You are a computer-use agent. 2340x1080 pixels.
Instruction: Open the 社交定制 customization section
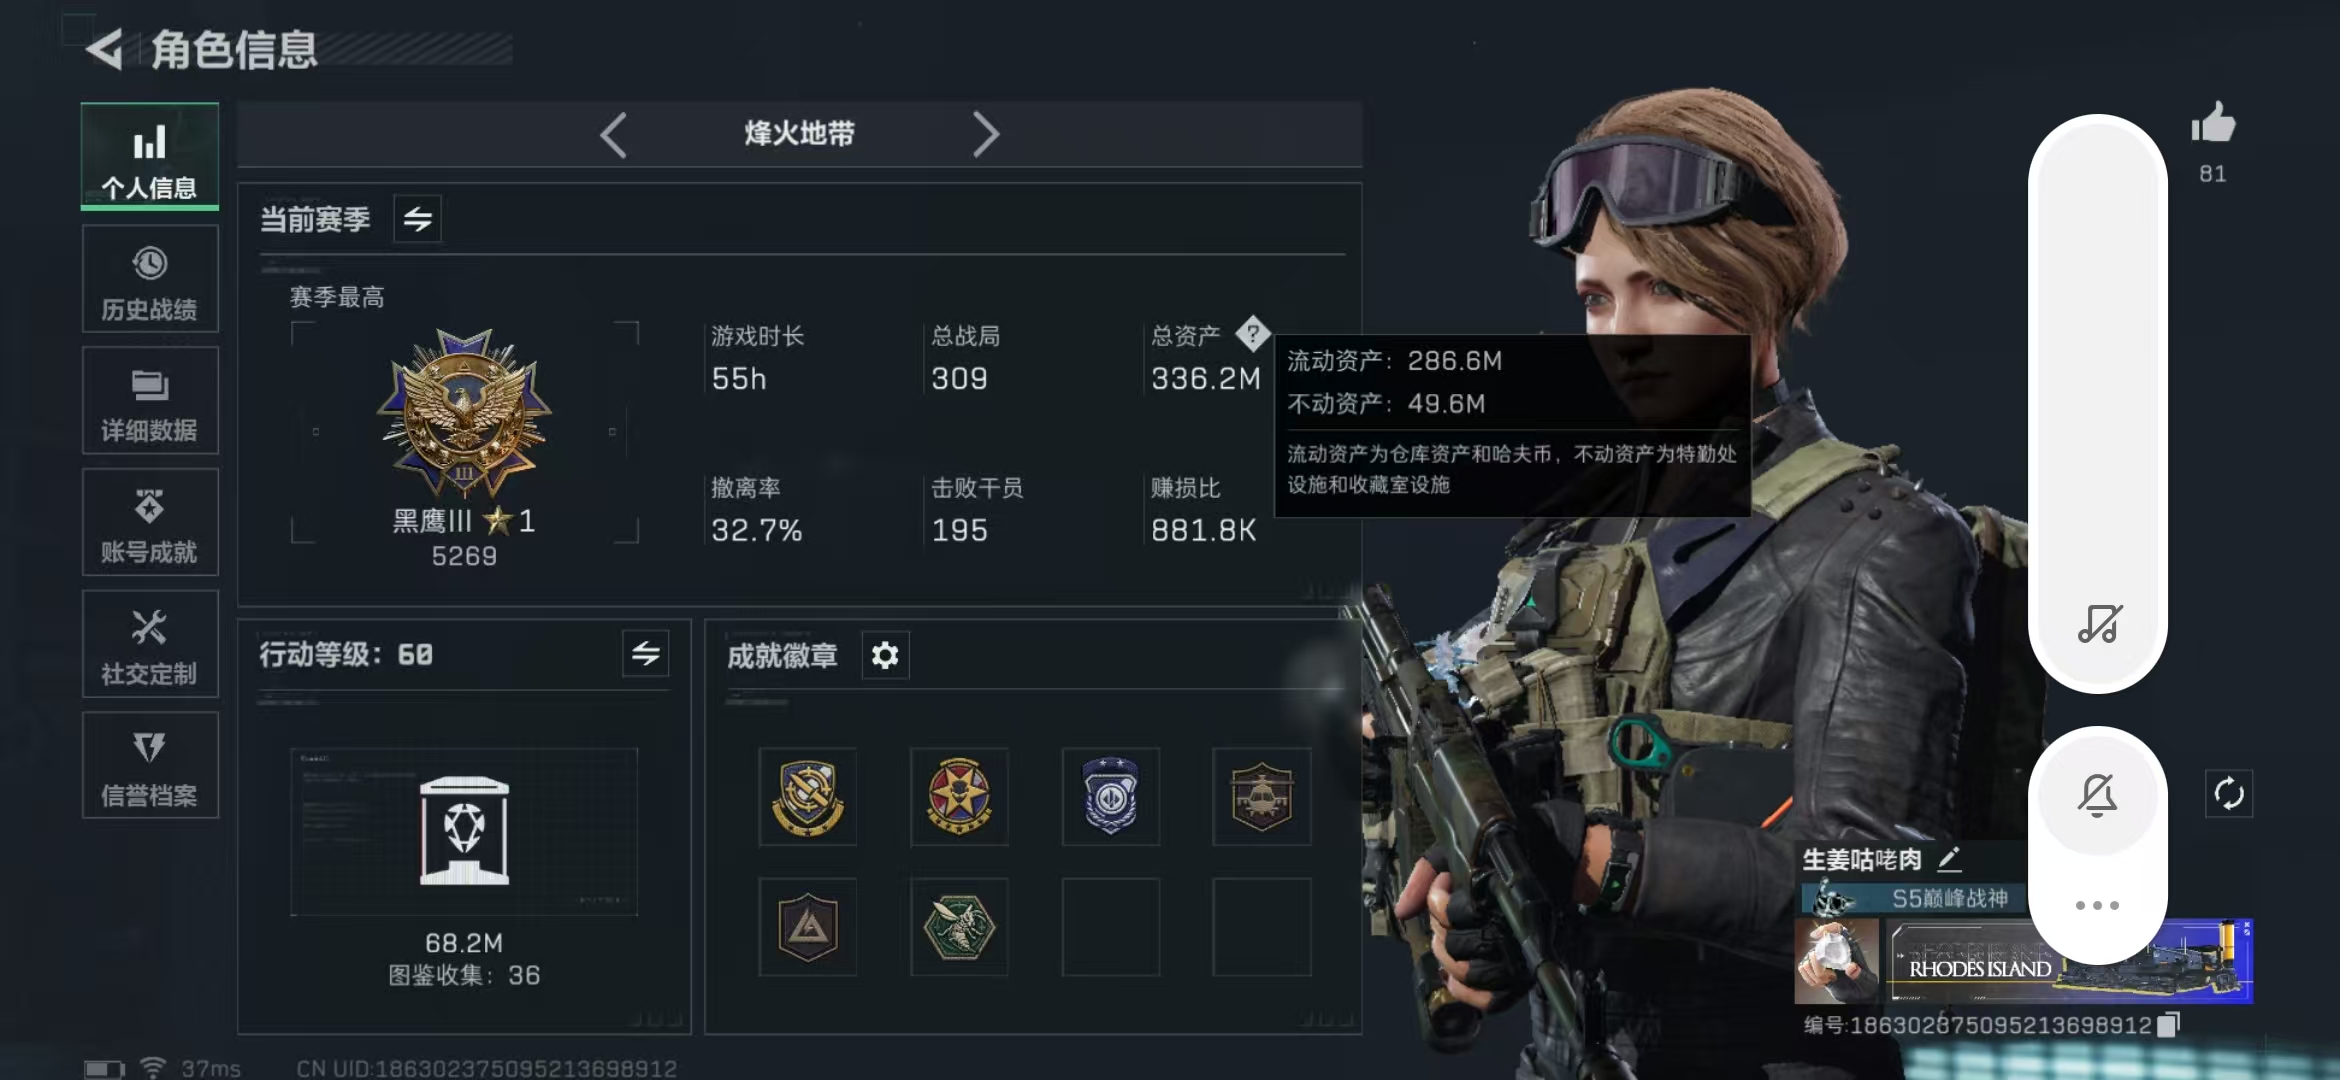point(150,644)
